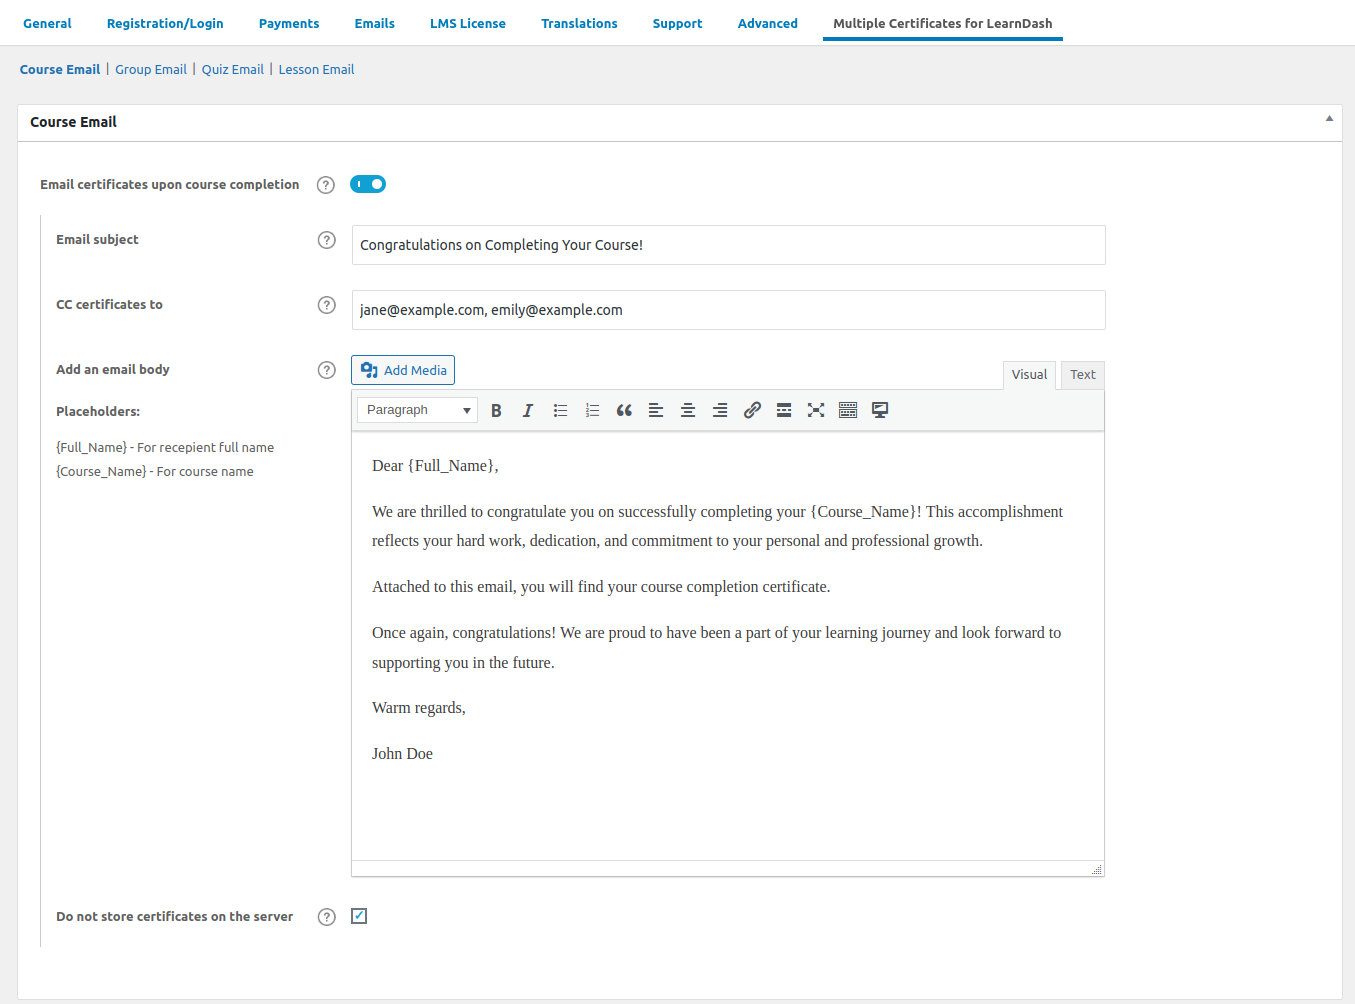The height and width of the screenshot is (1004, 1355).
Task: Apply bold formatting in the editor toolbar
Action: click(x=496, y=410)
